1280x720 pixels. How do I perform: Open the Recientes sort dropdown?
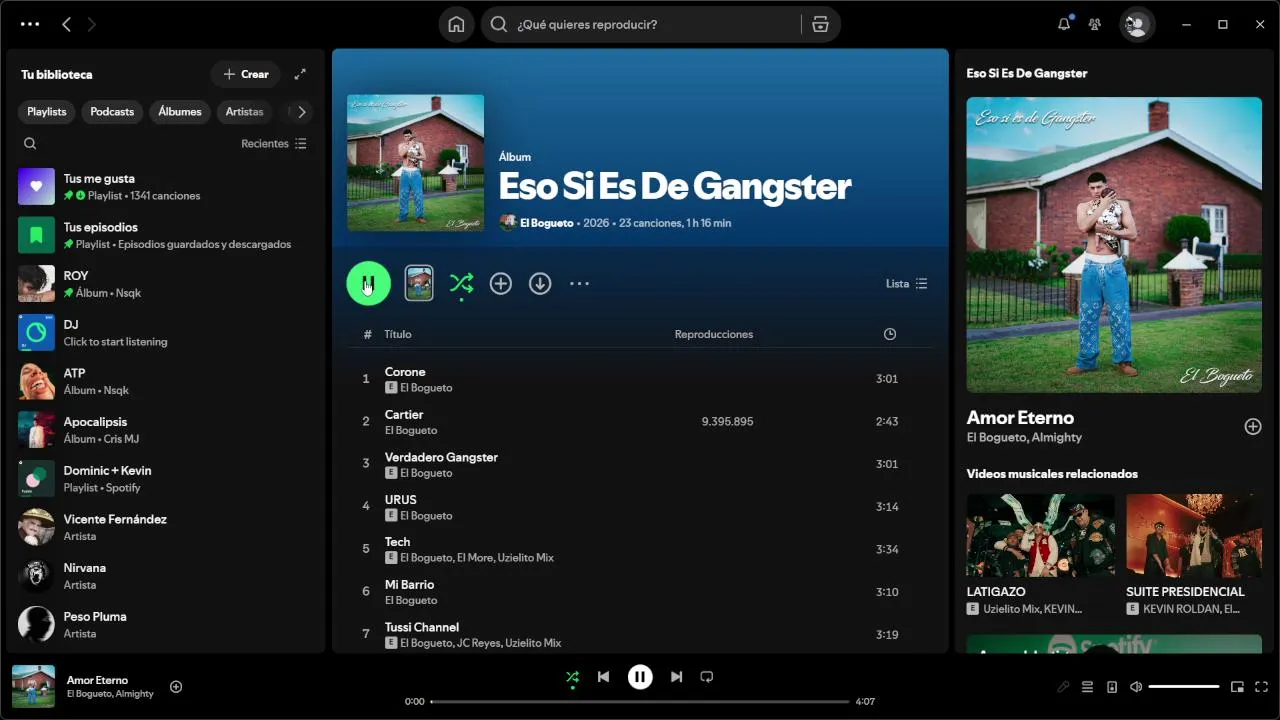click(x=274, y=144)
